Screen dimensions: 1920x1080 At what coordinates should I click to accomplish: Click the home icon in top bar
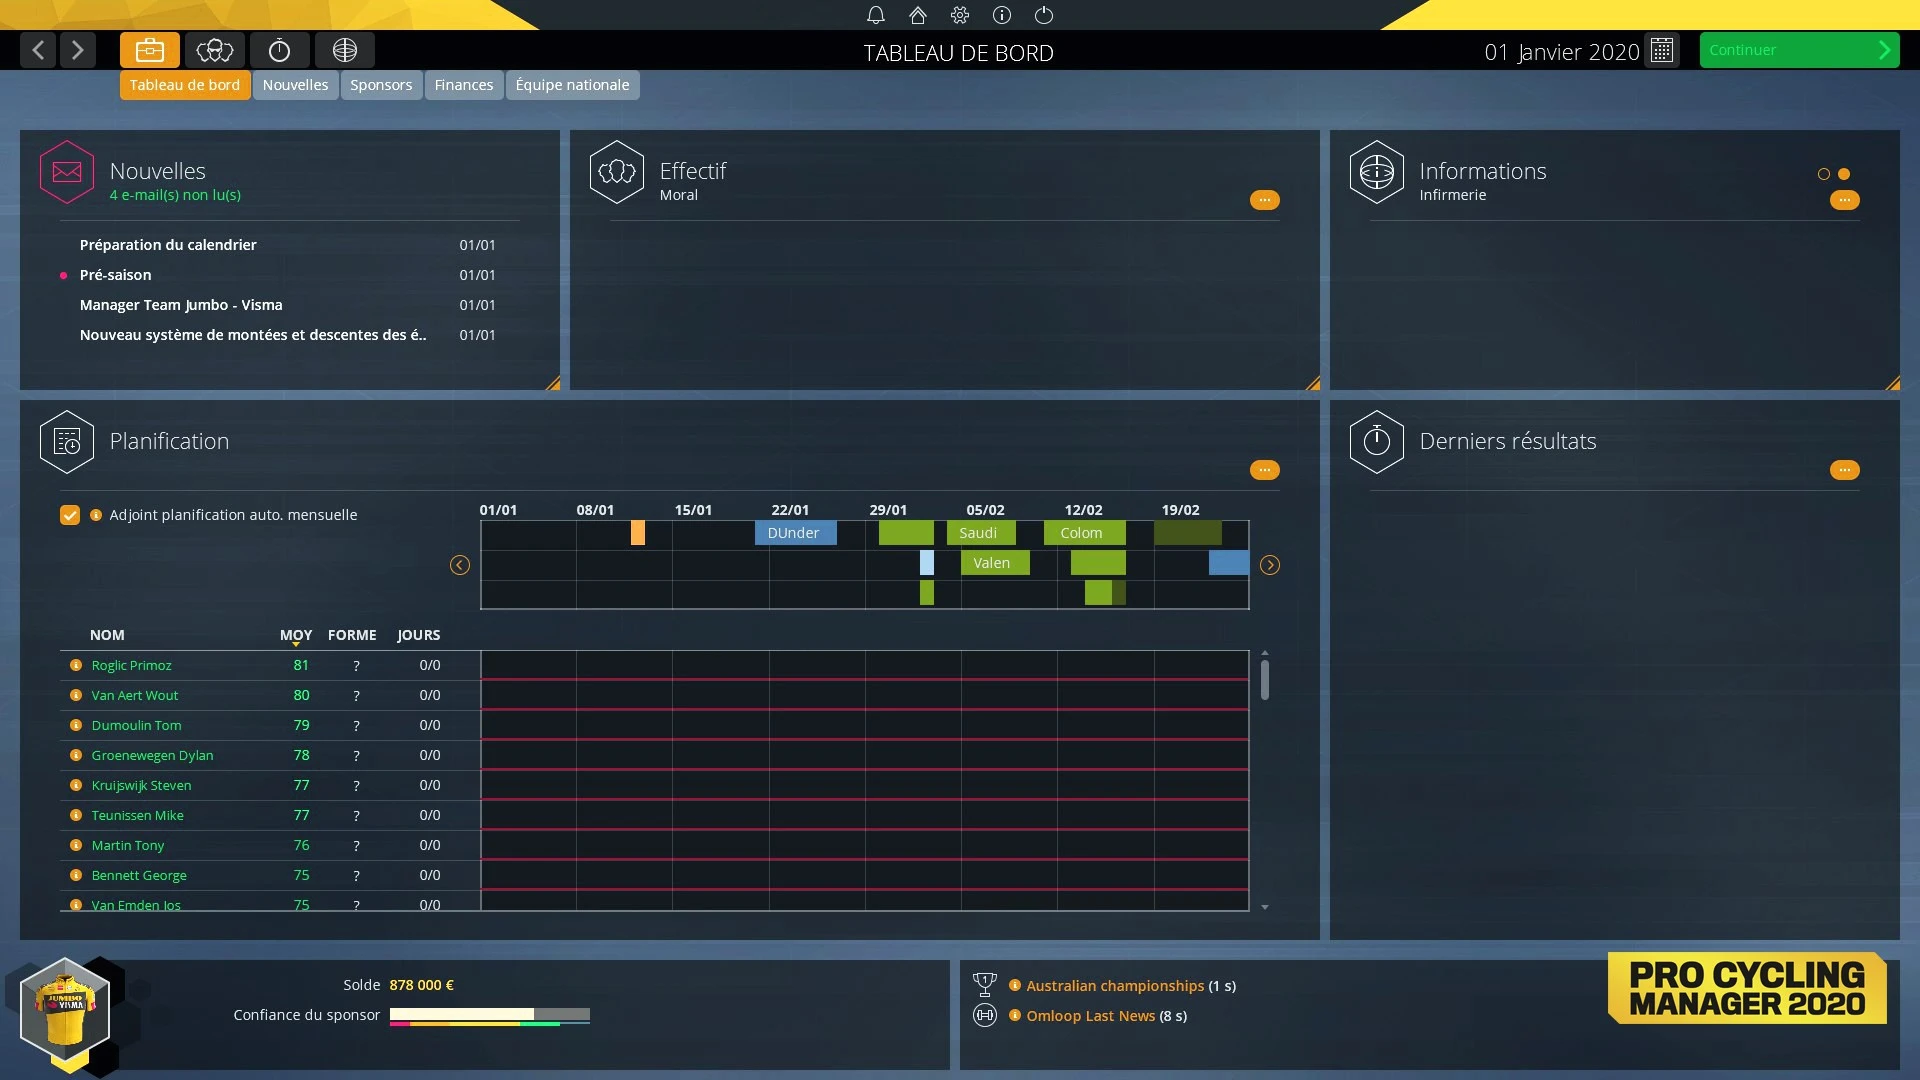(918, 15)
